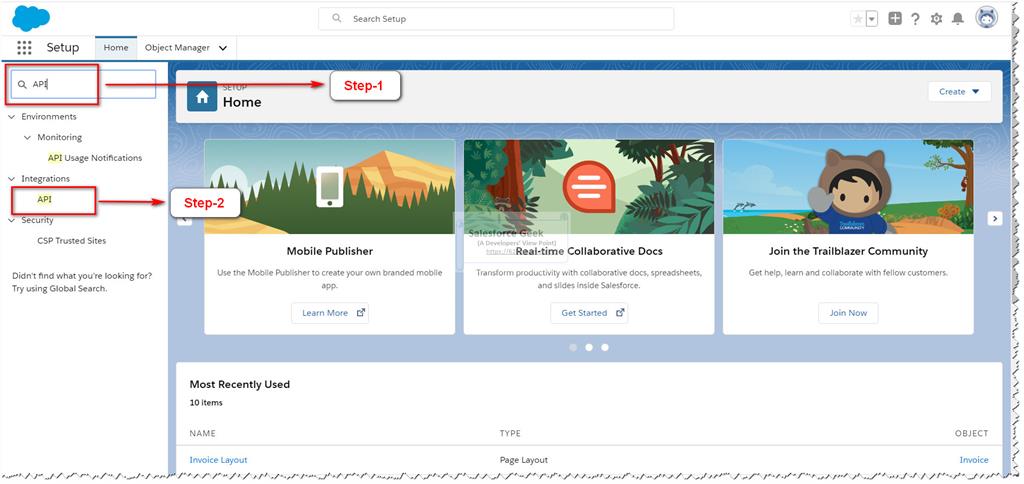
Task: Click the Get Started button
Action: 589,313
